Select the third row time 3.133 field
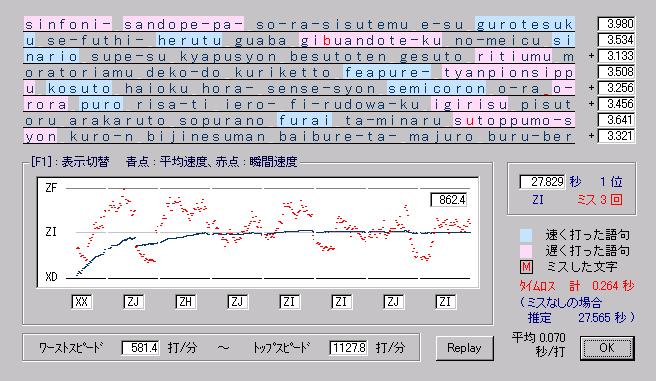The image size is (656, 381). 616,56
